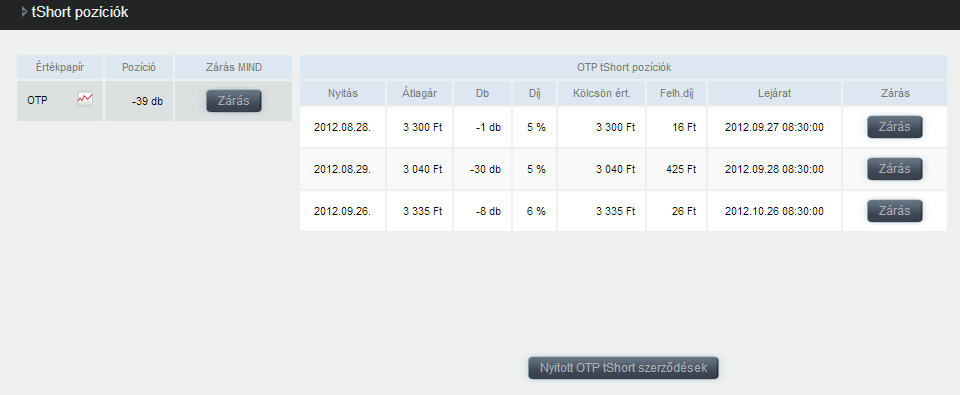Click the tShort pozíciók title text
Screen dimensions: 960x395
(80, 12)
